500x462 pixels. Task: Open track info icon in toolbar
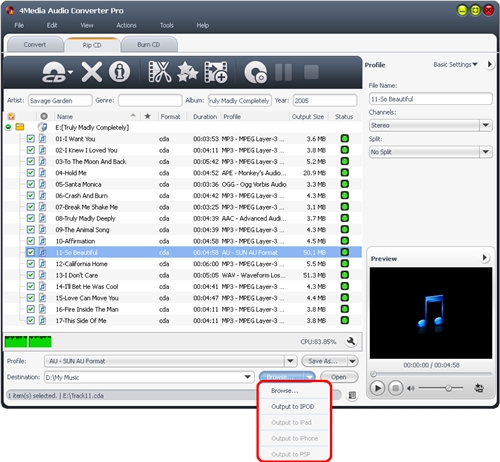[x=119, y=72]
